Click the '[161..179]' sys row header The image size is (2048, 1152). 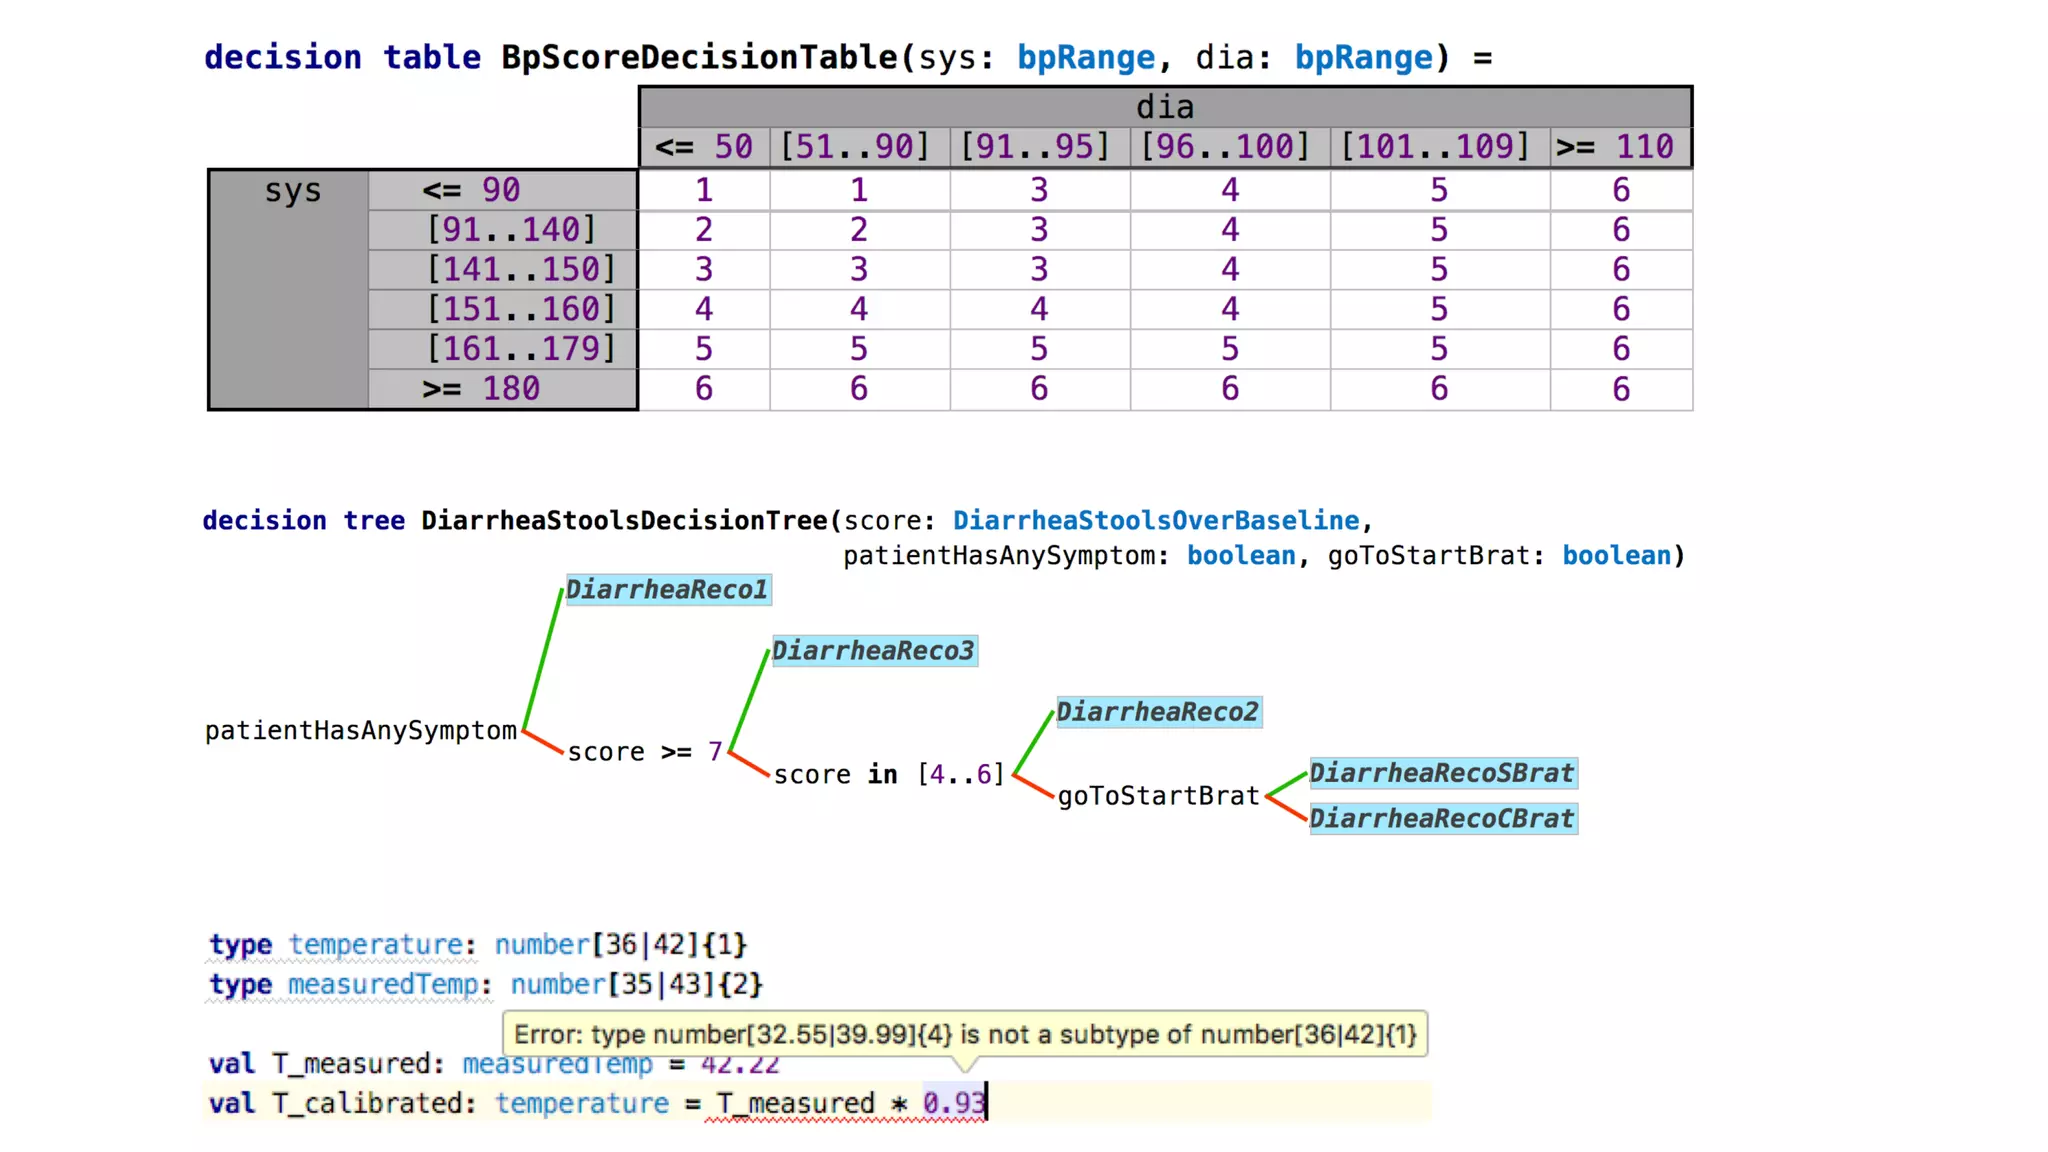(502, 349)
